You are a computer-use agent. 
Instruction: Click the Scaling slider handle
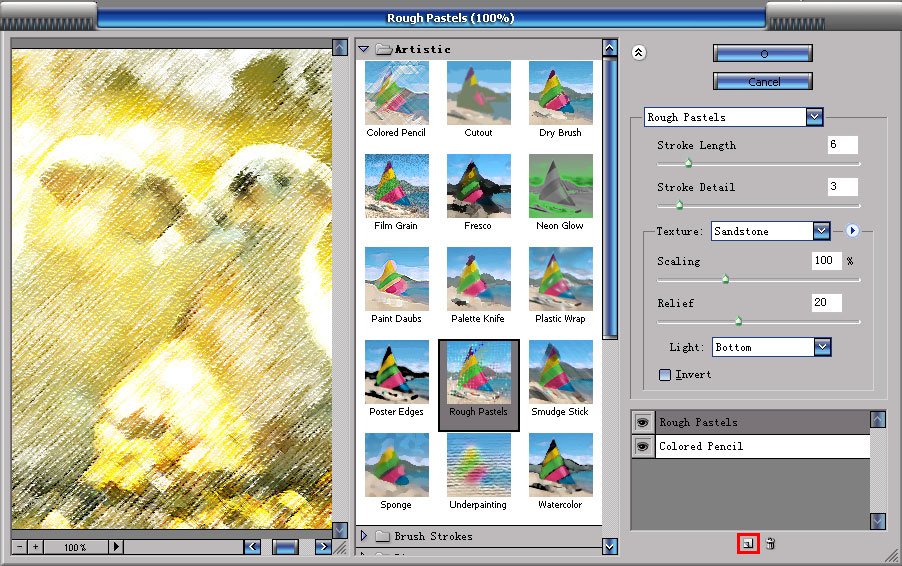(x=725, y=279)
